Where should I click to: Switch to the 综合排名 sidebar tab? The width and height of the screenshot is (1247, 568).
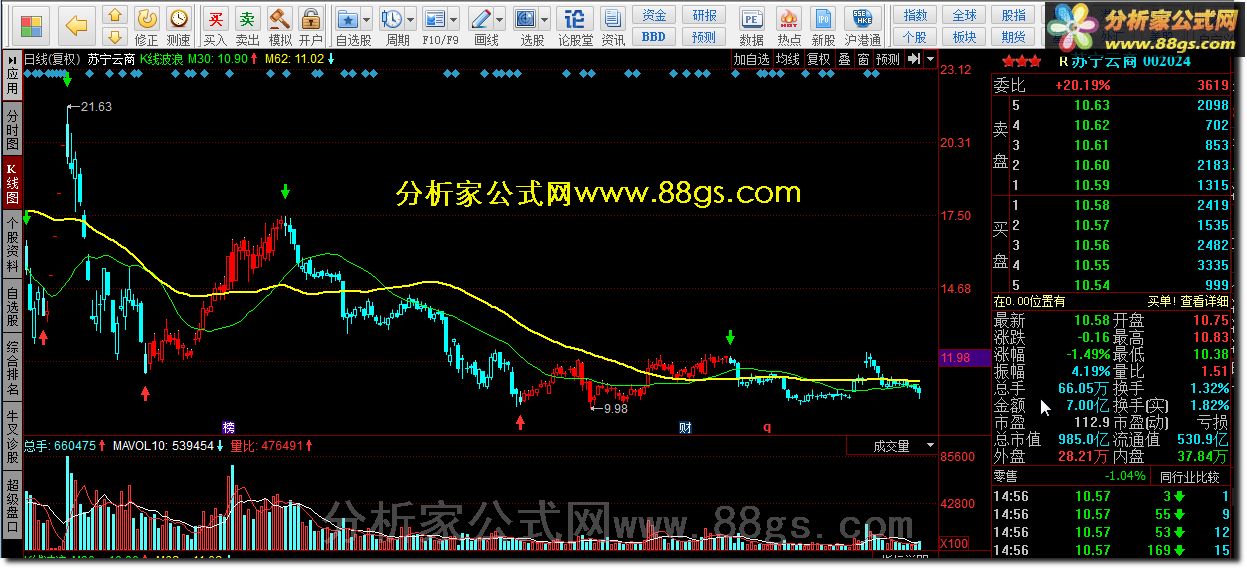tap(13, 368)
